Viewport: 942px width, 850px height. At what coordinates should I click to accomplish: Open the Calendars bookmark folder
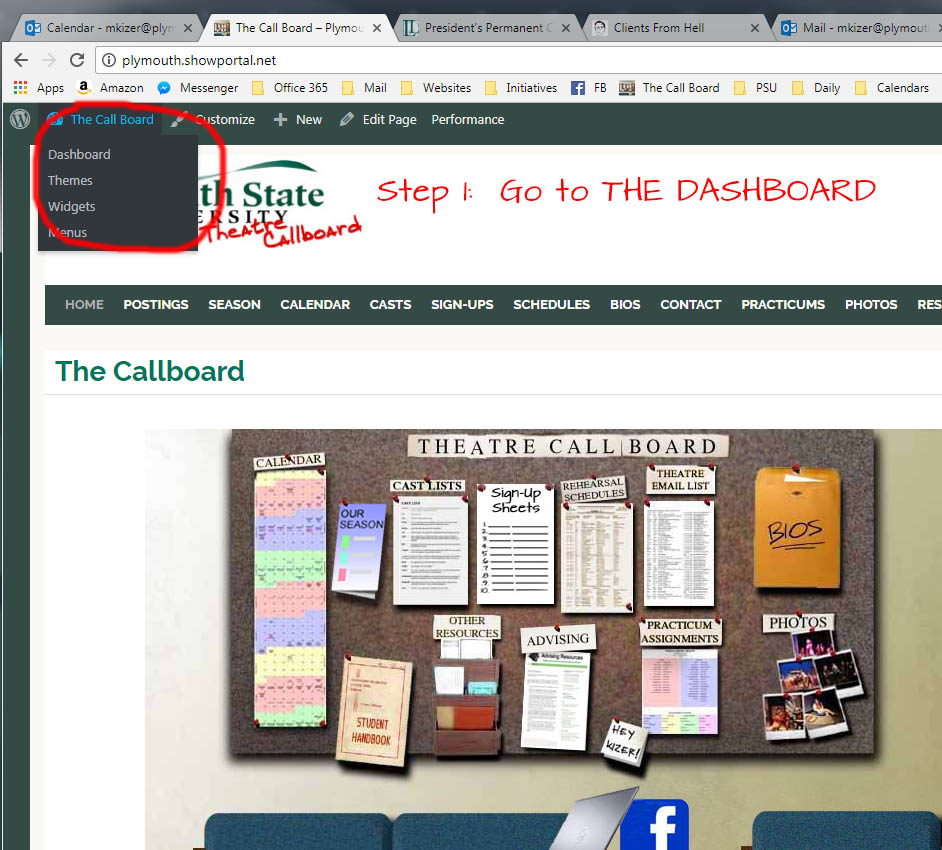point(892,88)
